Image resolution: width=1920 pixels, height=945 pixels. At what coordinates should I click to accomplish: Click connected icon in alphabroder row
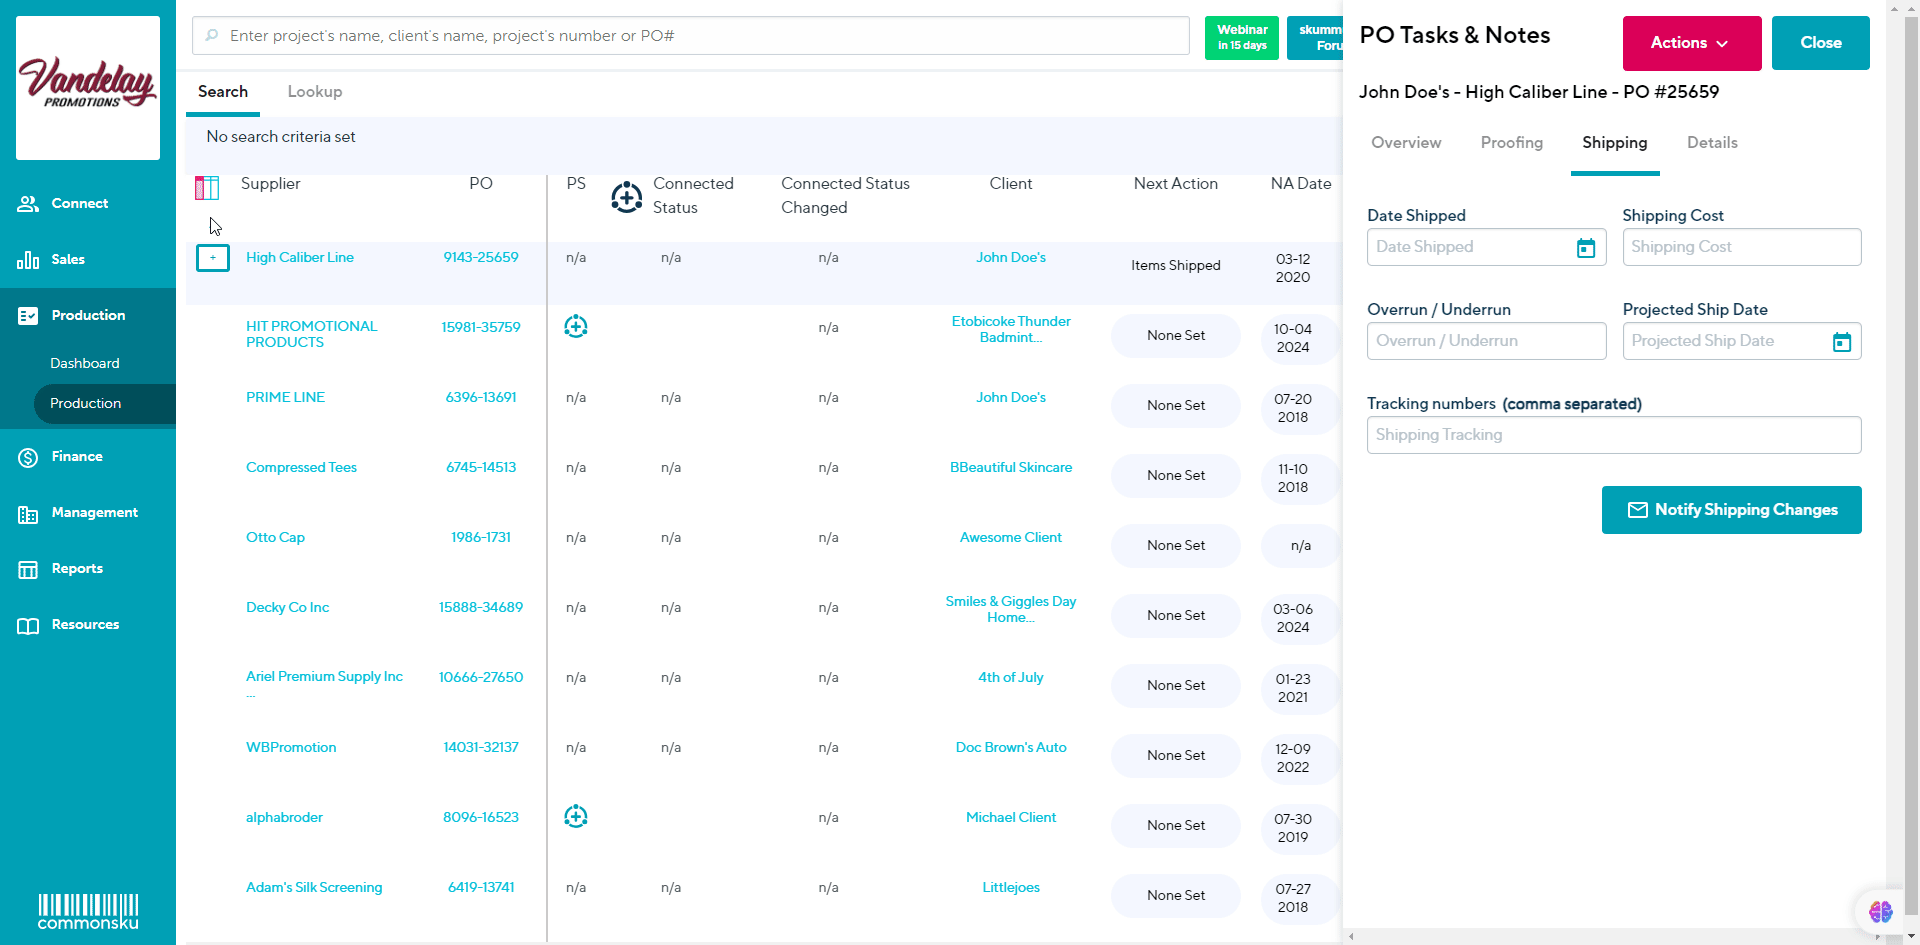tap(576, 817)
